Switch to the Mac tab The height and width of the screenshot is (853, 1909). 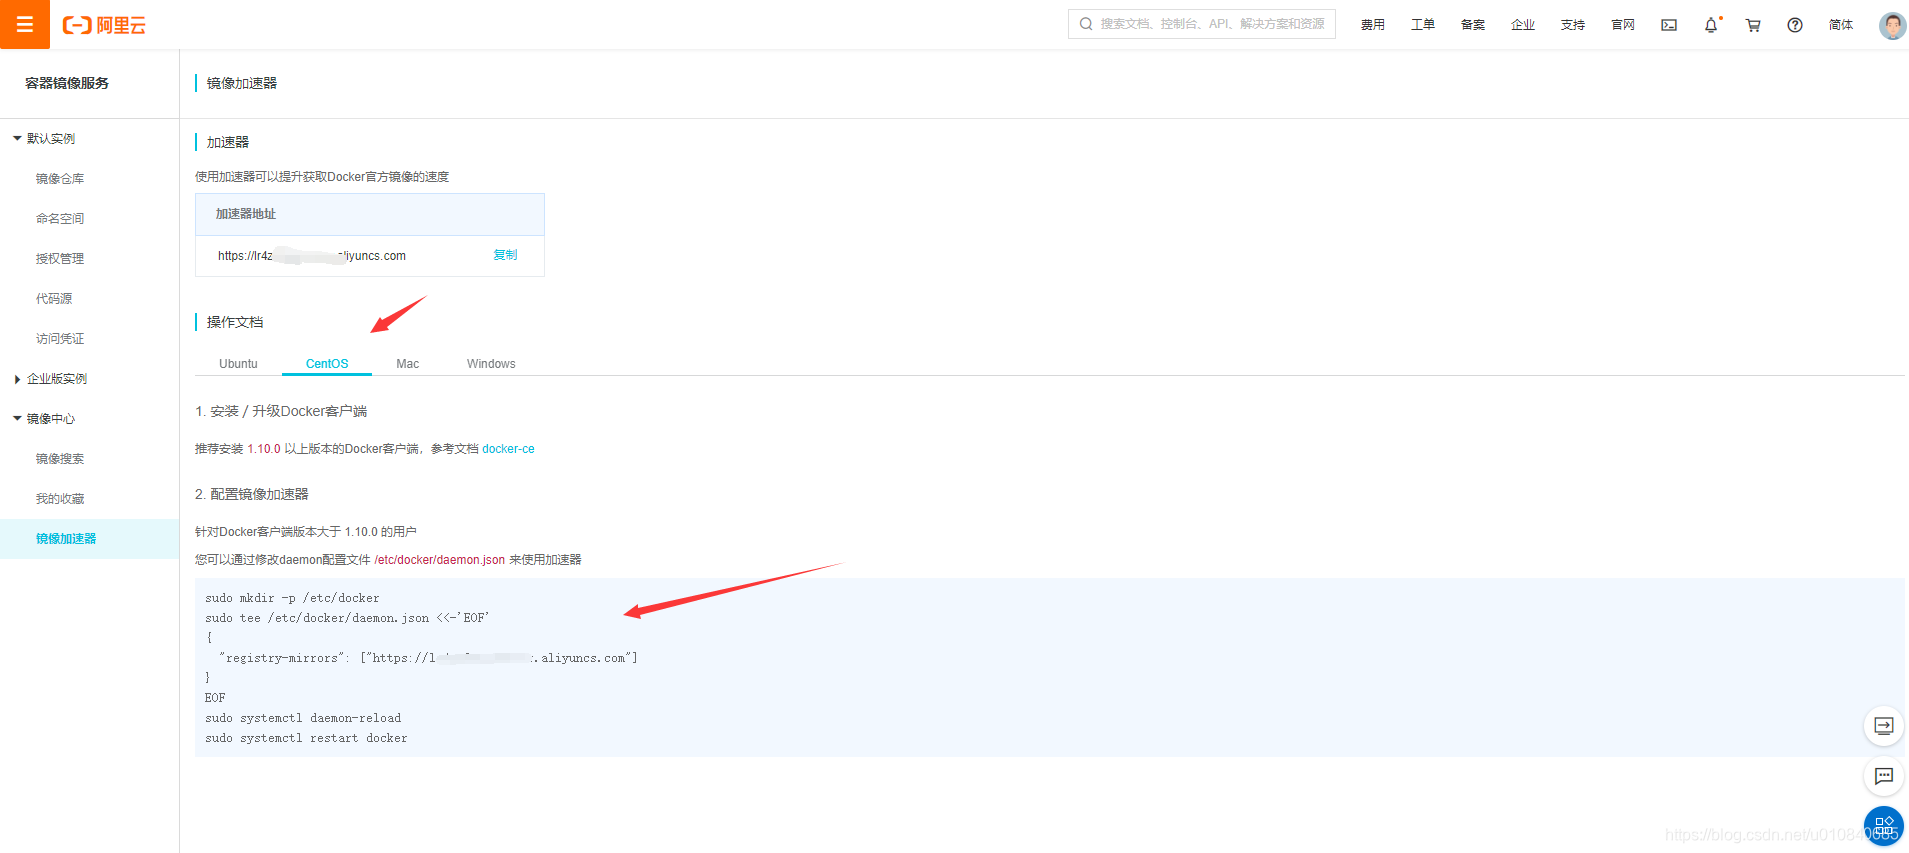407,364
